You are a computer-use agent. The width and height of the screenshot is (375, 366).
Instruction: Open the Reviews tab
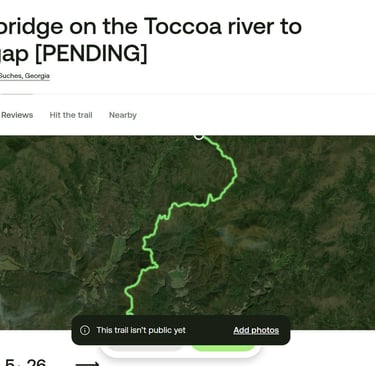coord(17,115)
